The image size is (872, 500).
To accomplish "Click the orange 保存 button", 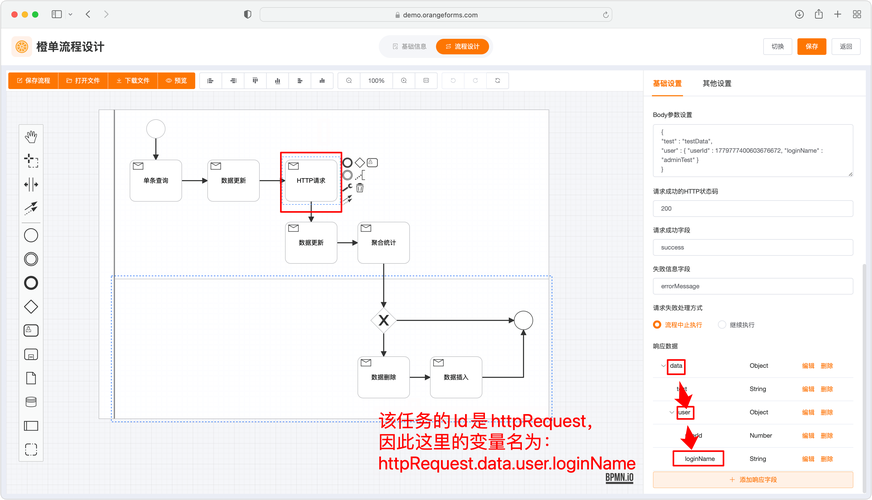I will click(811, 47).
